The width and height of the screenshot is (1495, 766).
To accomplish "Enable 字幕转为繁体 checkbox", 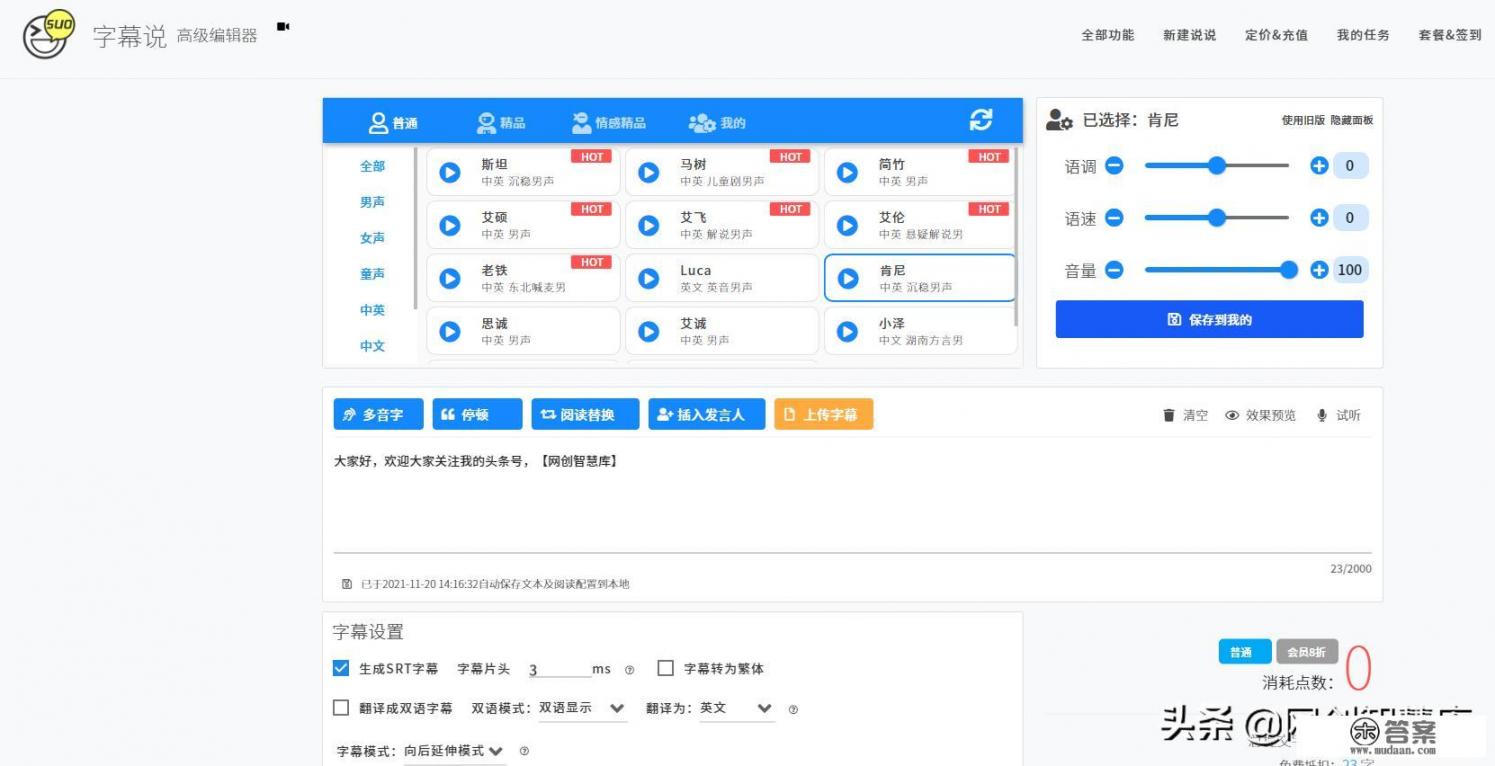I will [666, 668].
